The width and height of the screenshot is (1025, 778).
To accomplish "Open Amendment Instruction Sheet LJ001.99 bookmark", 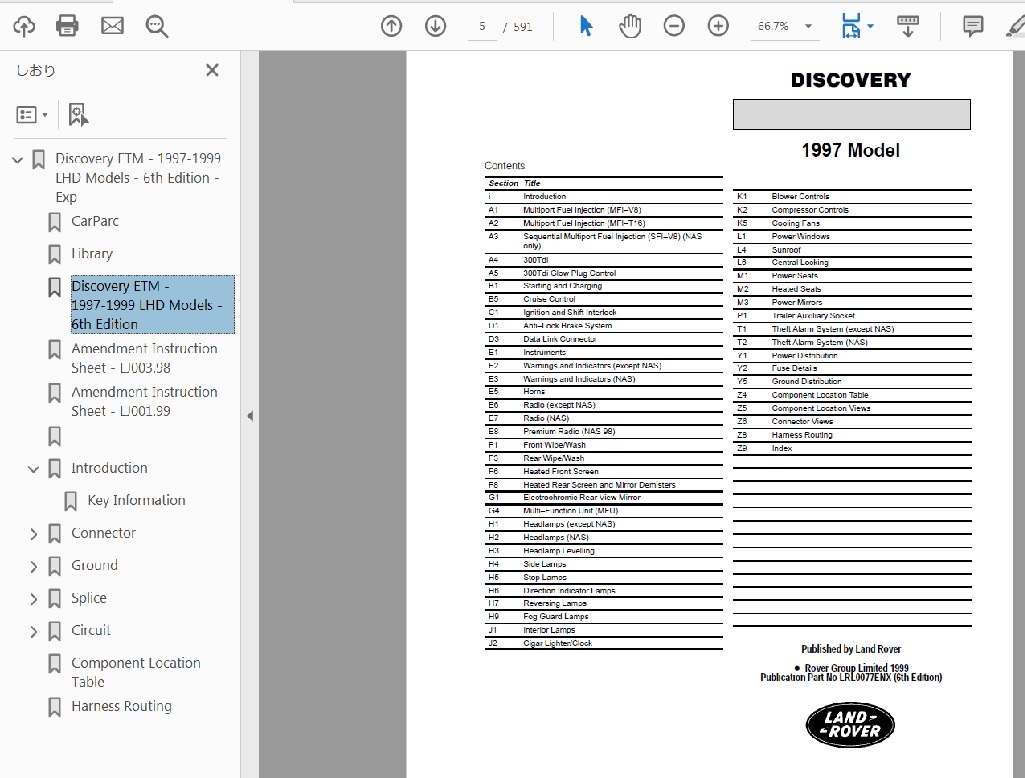I will pos(144,401).
